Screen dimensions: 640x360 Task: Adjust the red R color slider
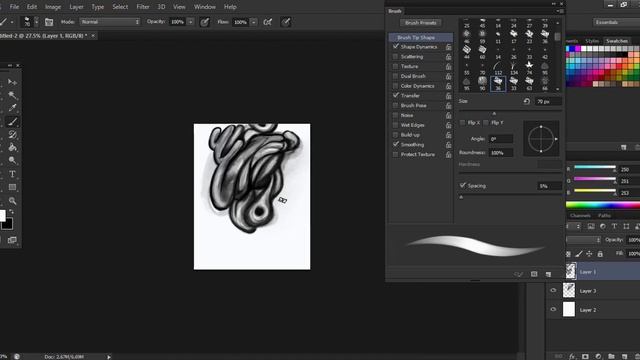(595, 167)
